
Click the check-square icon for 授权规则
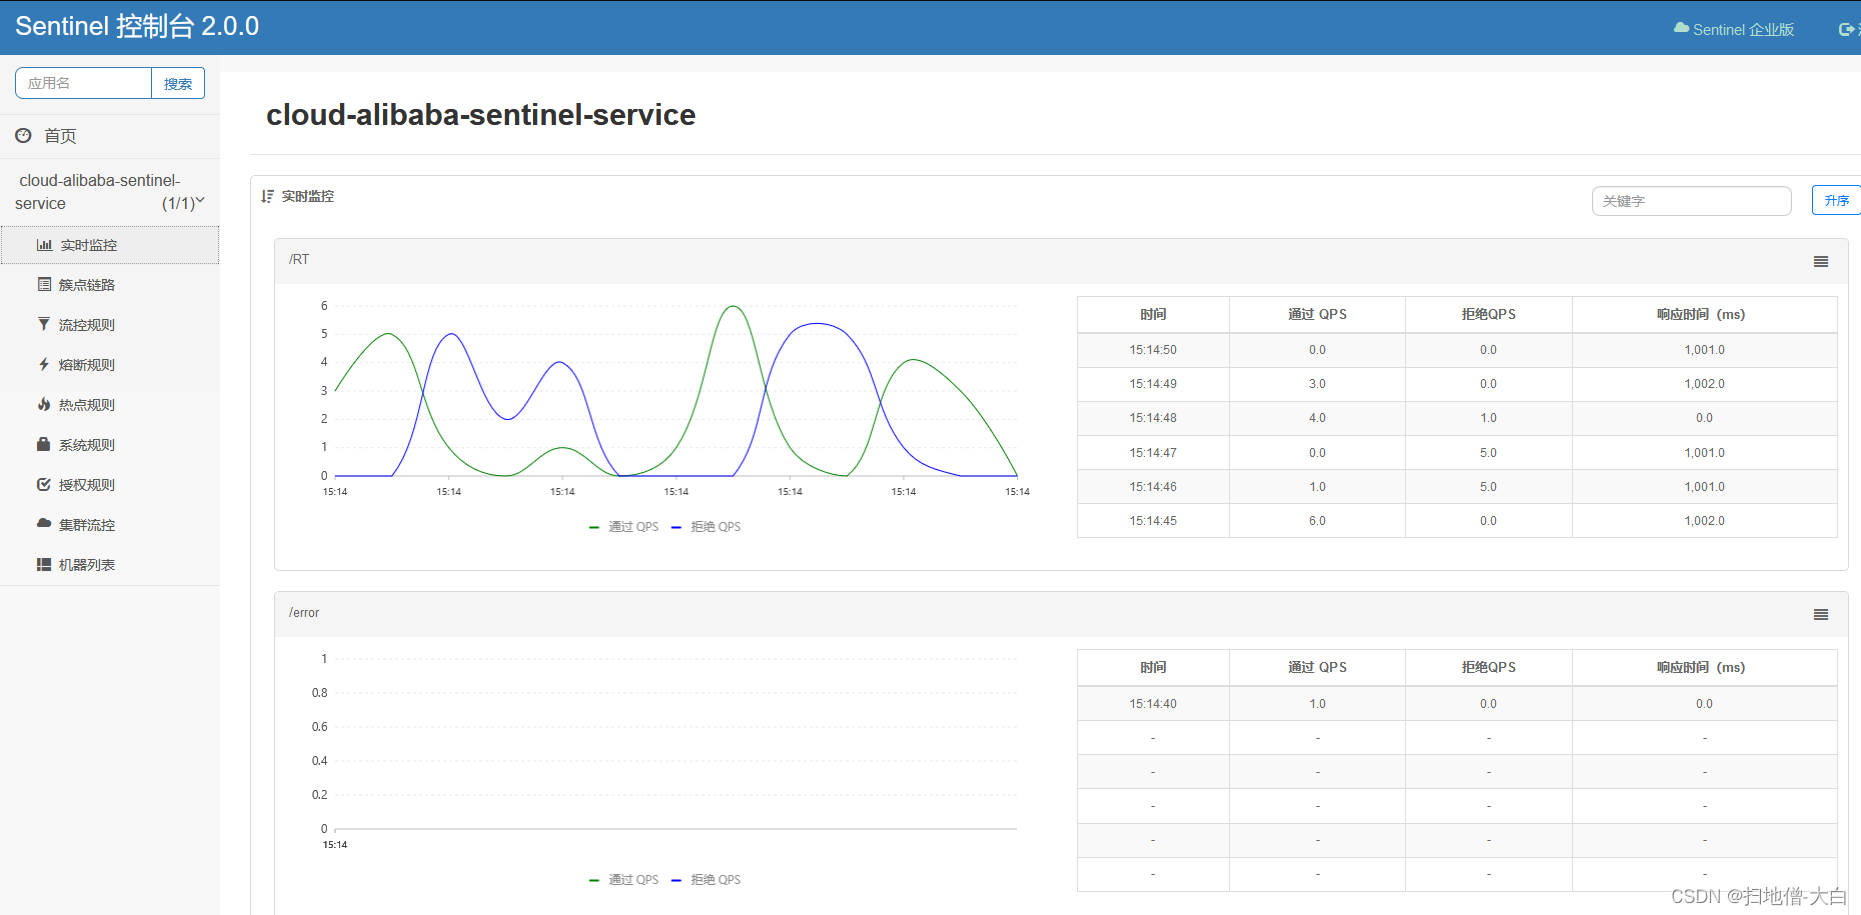(x=44, y=484)
